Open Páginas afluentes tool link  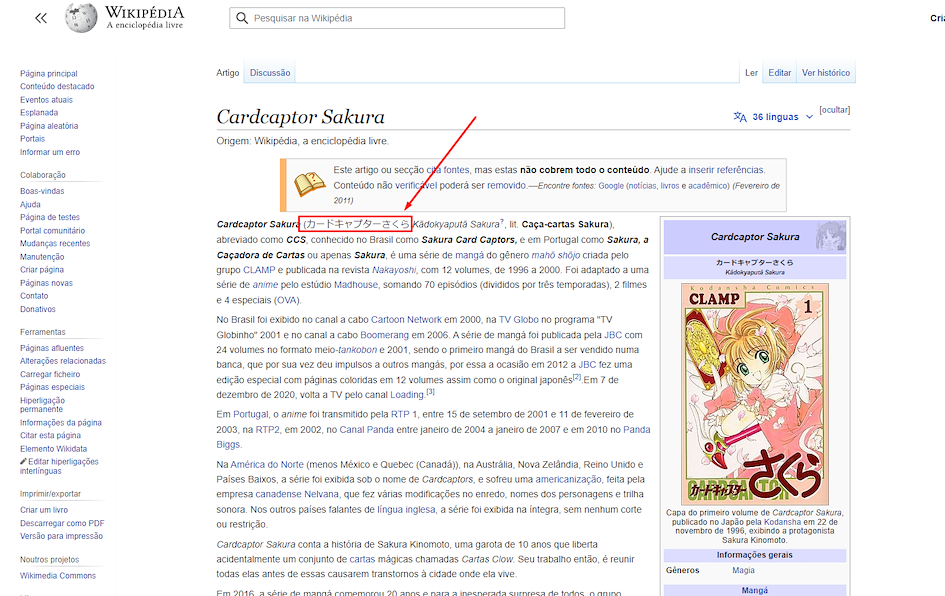tap(52, 348)
